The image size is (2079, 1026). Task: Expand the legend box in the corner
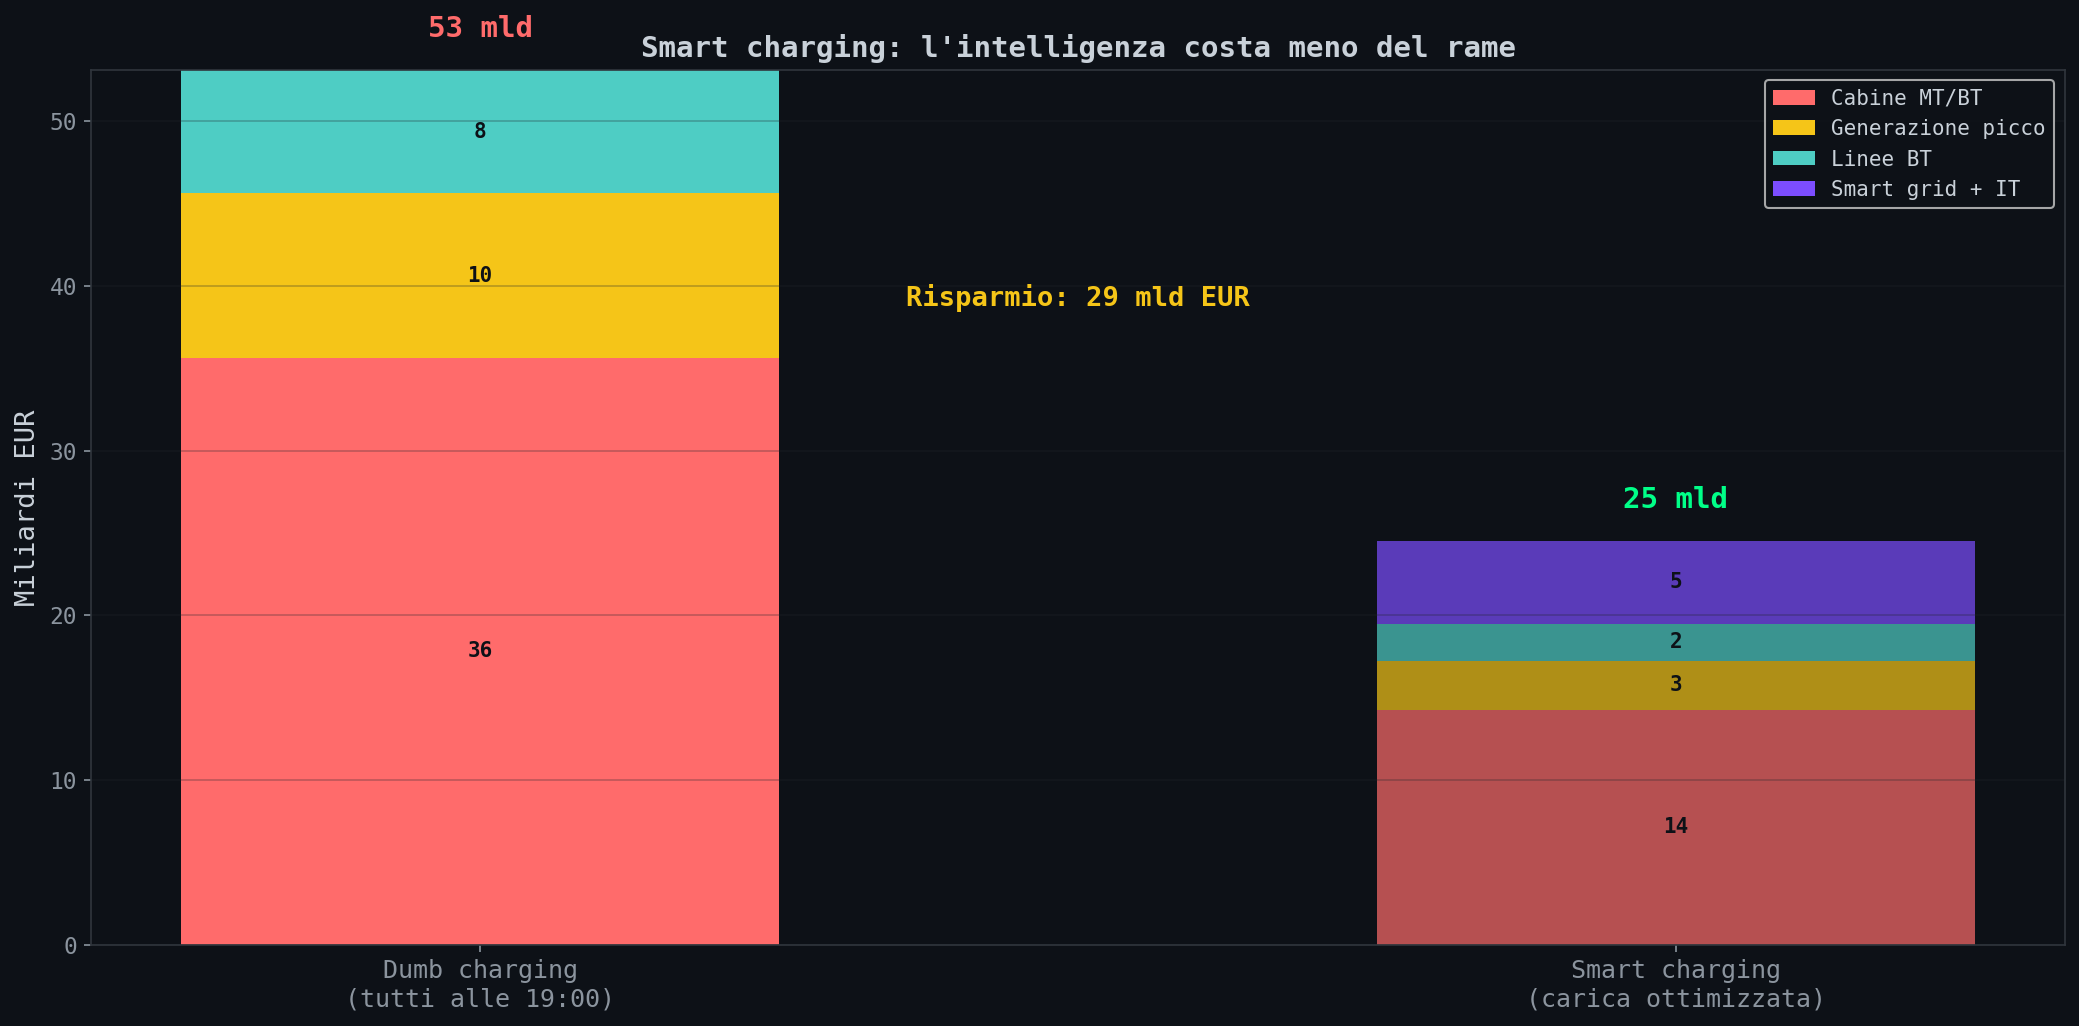(x=1908, y=143)
